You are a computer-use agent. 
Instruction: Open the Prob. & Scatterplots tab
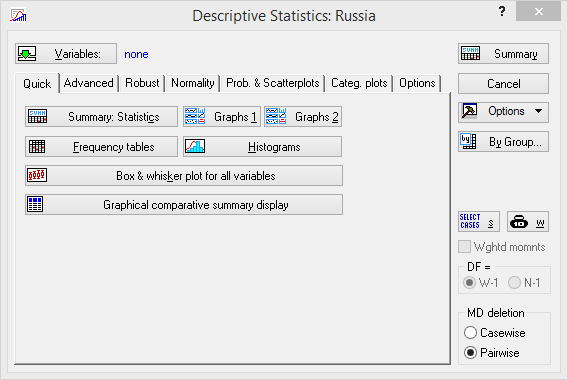click(273, 83)
